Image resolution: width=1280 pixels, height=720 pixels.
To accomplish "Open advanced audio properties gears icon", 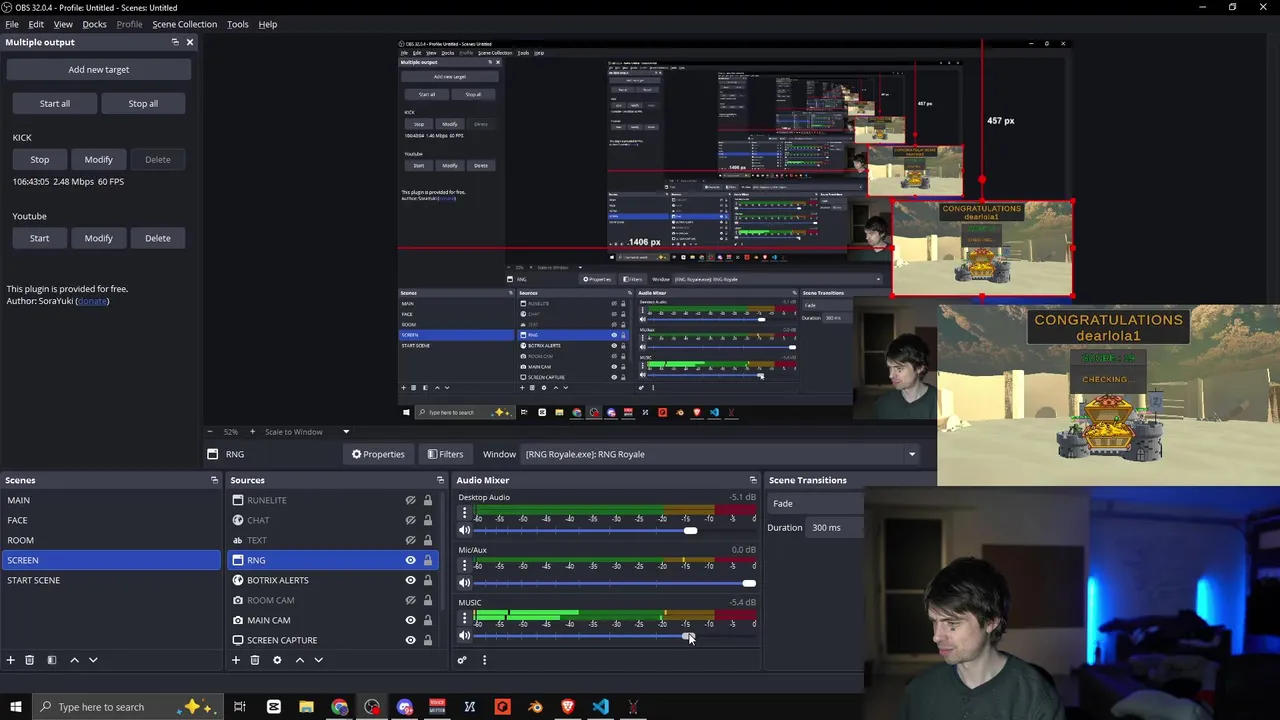I will [462, 660].
